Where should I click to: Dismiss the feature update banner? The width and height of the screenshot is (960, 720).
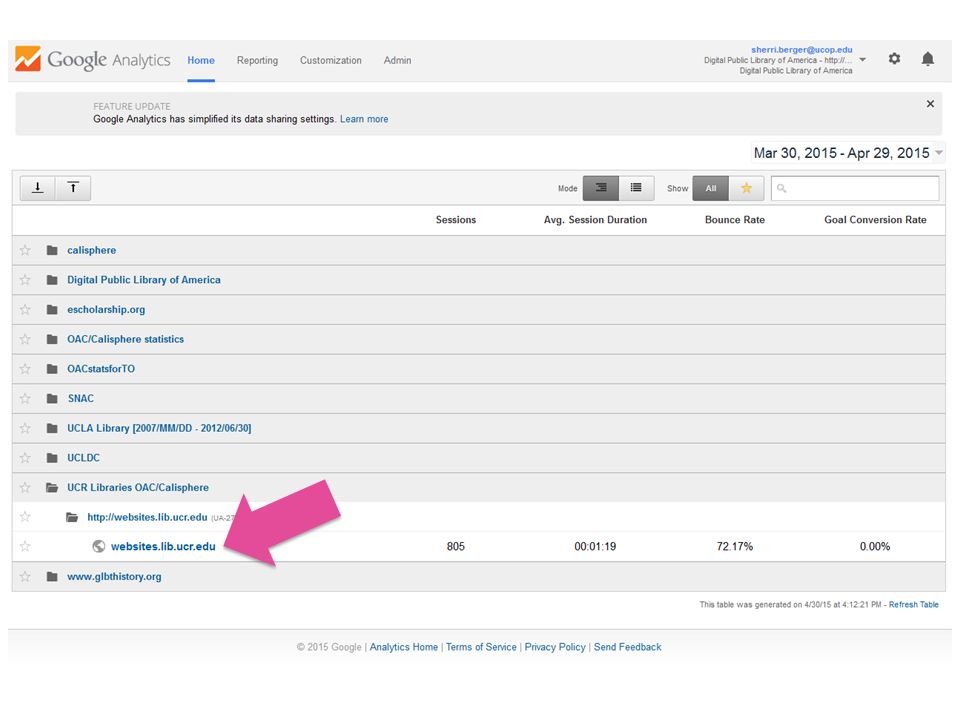click(x=930, y=104)
